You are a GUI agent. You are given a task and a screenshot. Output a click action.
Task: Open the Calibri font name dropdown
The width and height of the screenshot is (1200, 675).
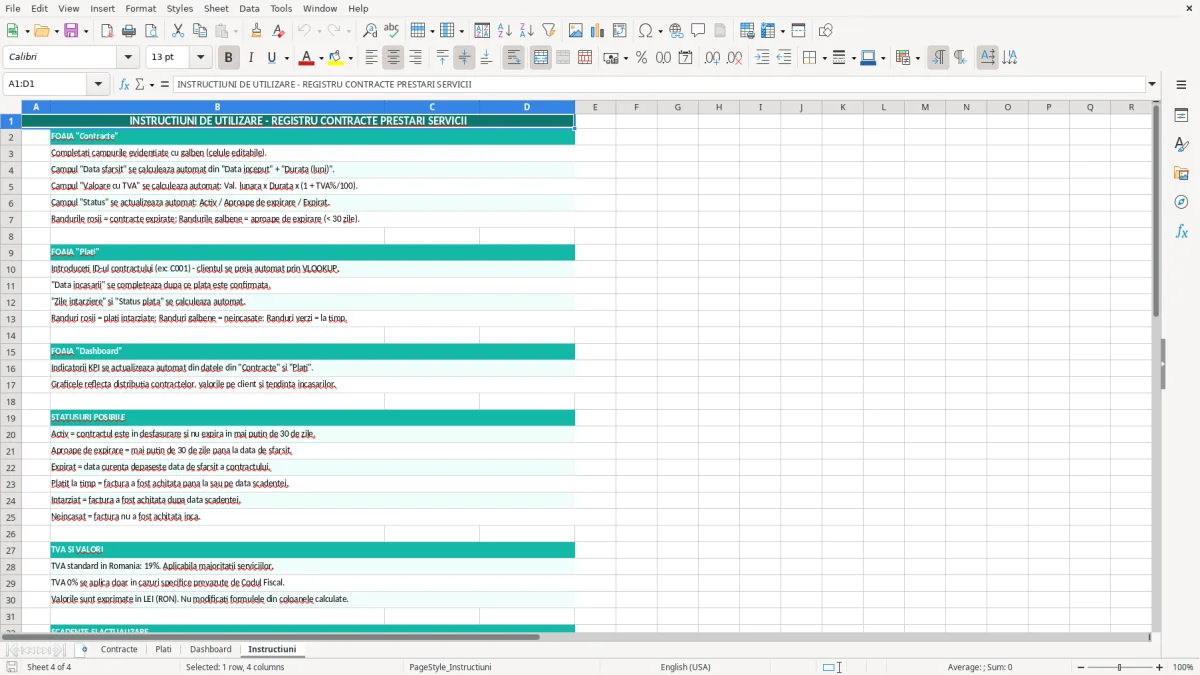click(x=128, y=58)
